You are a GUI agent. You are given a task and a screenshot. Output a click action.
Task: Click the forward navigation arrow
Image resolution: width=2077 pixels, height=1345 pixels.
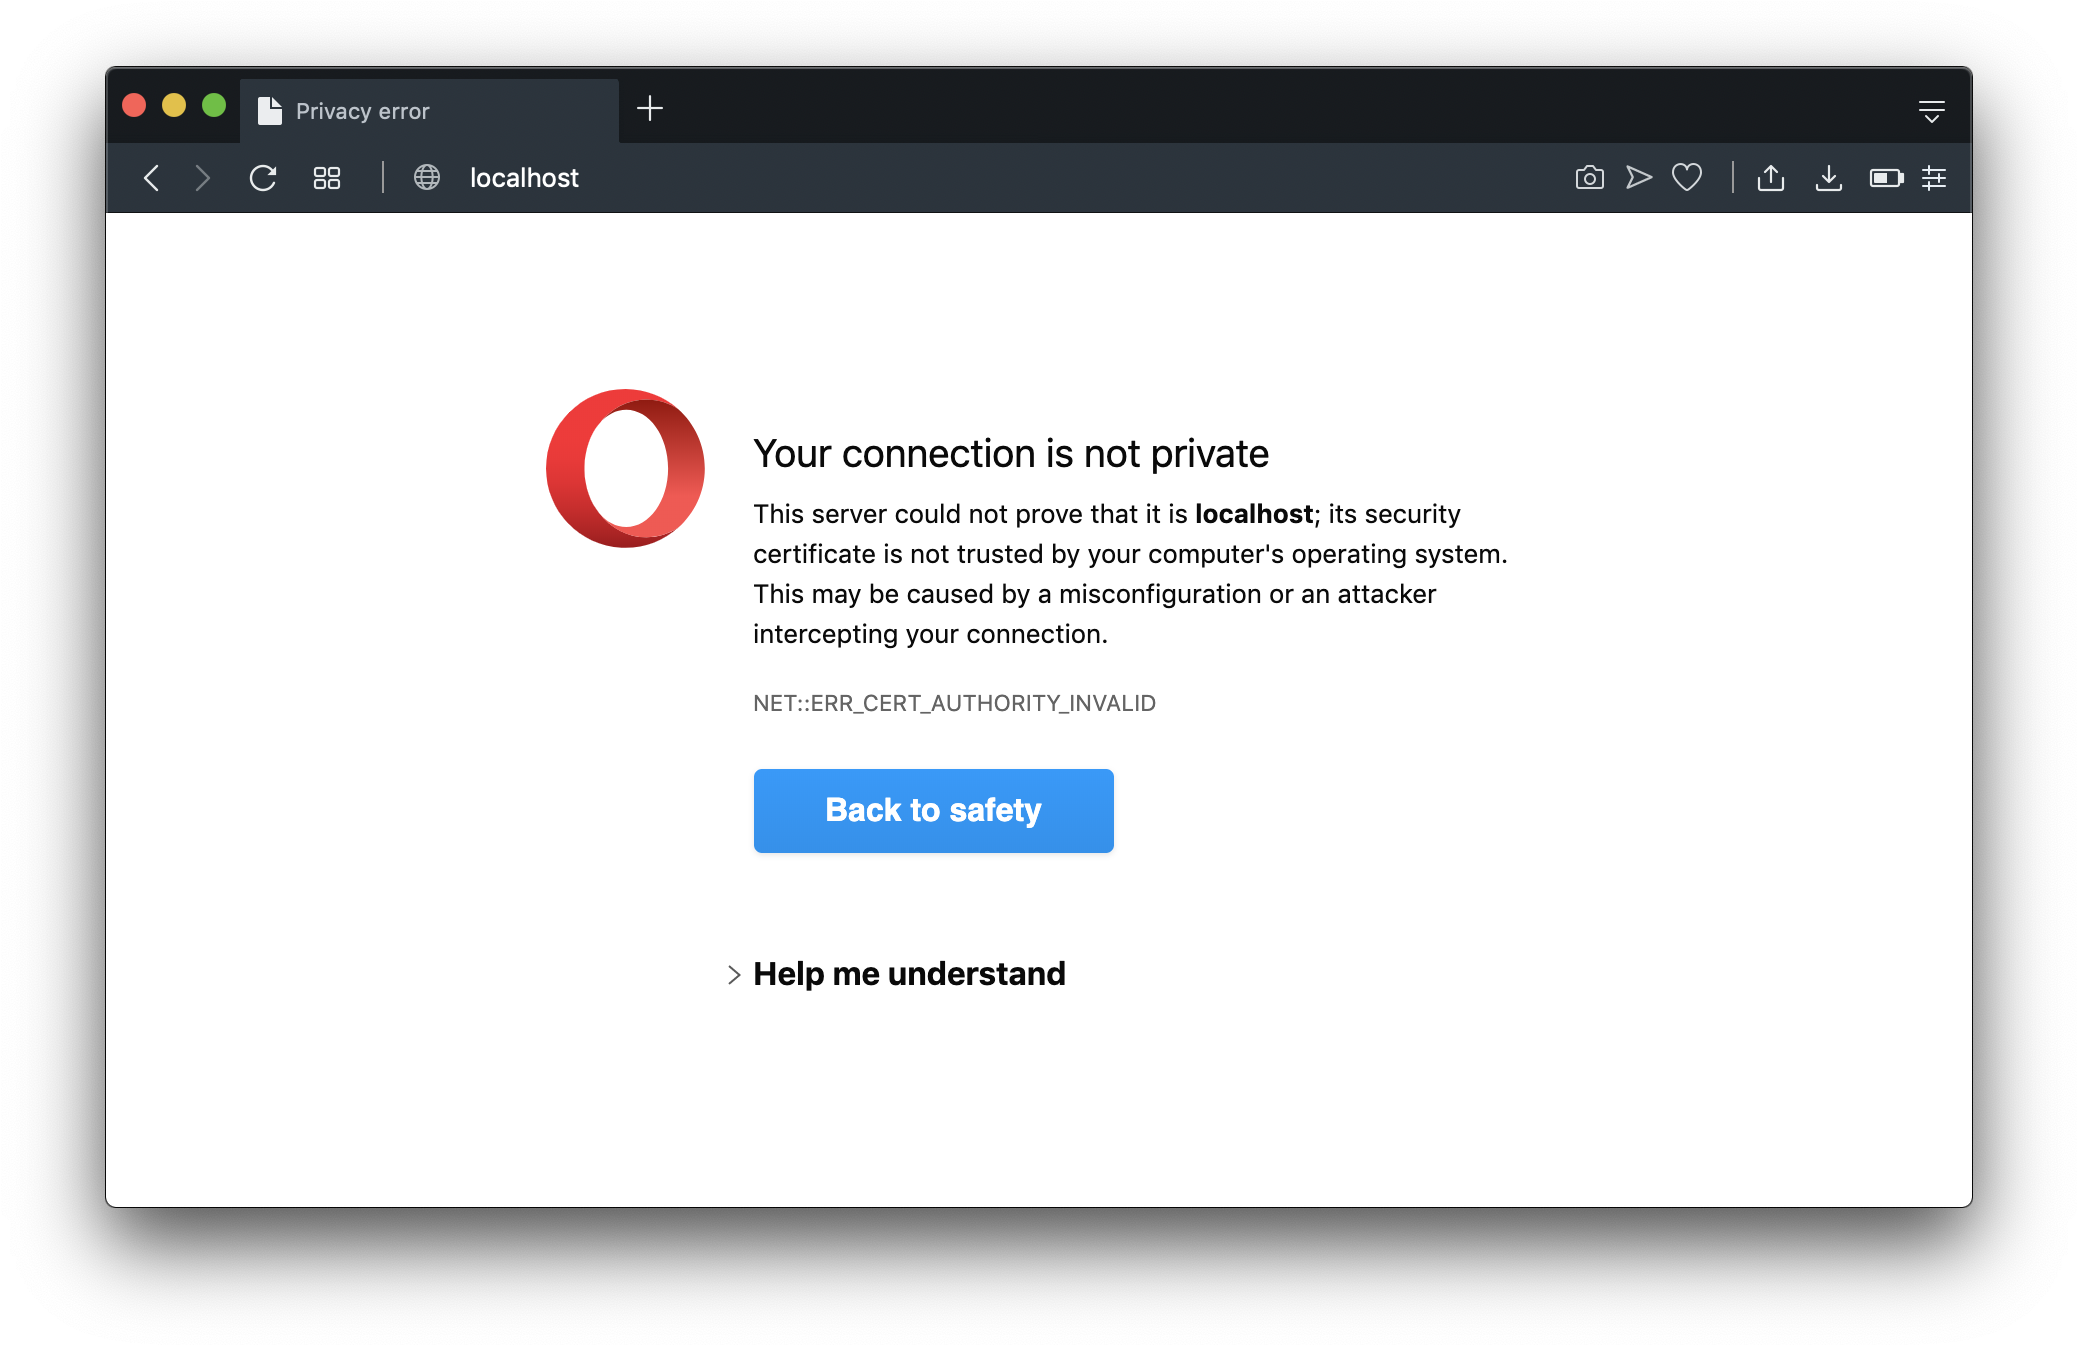pyautogui.click(x=202, y=178)
